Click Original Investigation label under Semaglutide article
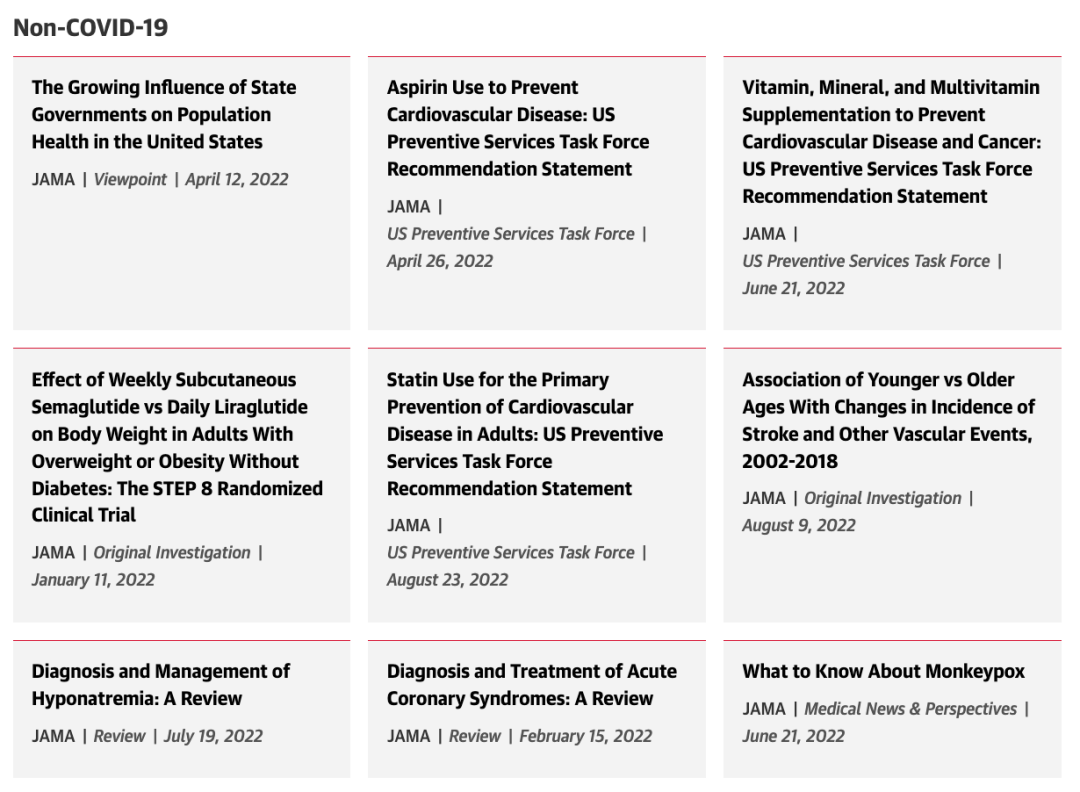The image size is (1080, 792). tap(172, 553)
